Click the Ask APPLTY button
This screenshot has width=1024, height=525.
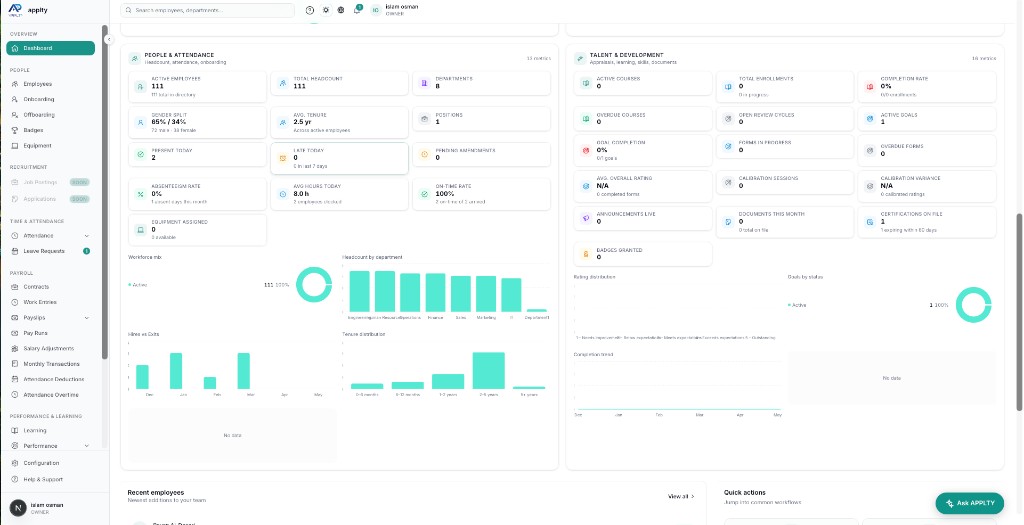coord(970,503)
